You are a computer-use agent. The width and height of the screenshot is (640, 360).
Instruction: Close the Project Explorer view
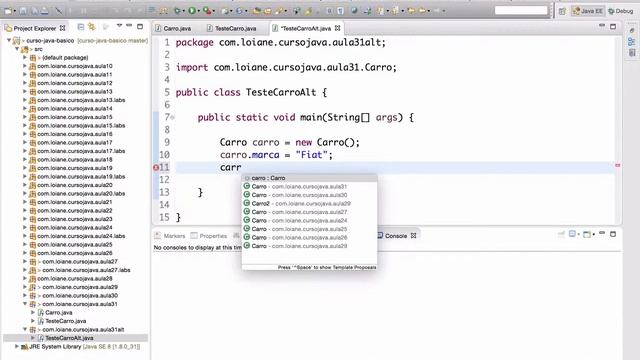(x=62, y=28)
